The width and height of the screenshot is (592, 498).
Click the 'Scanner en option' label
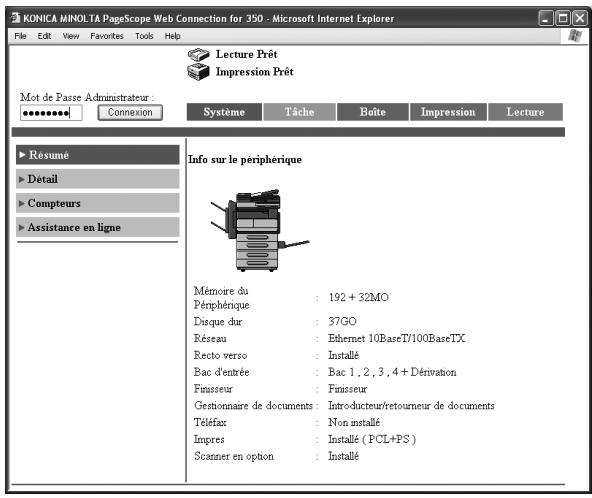point(234,456)
